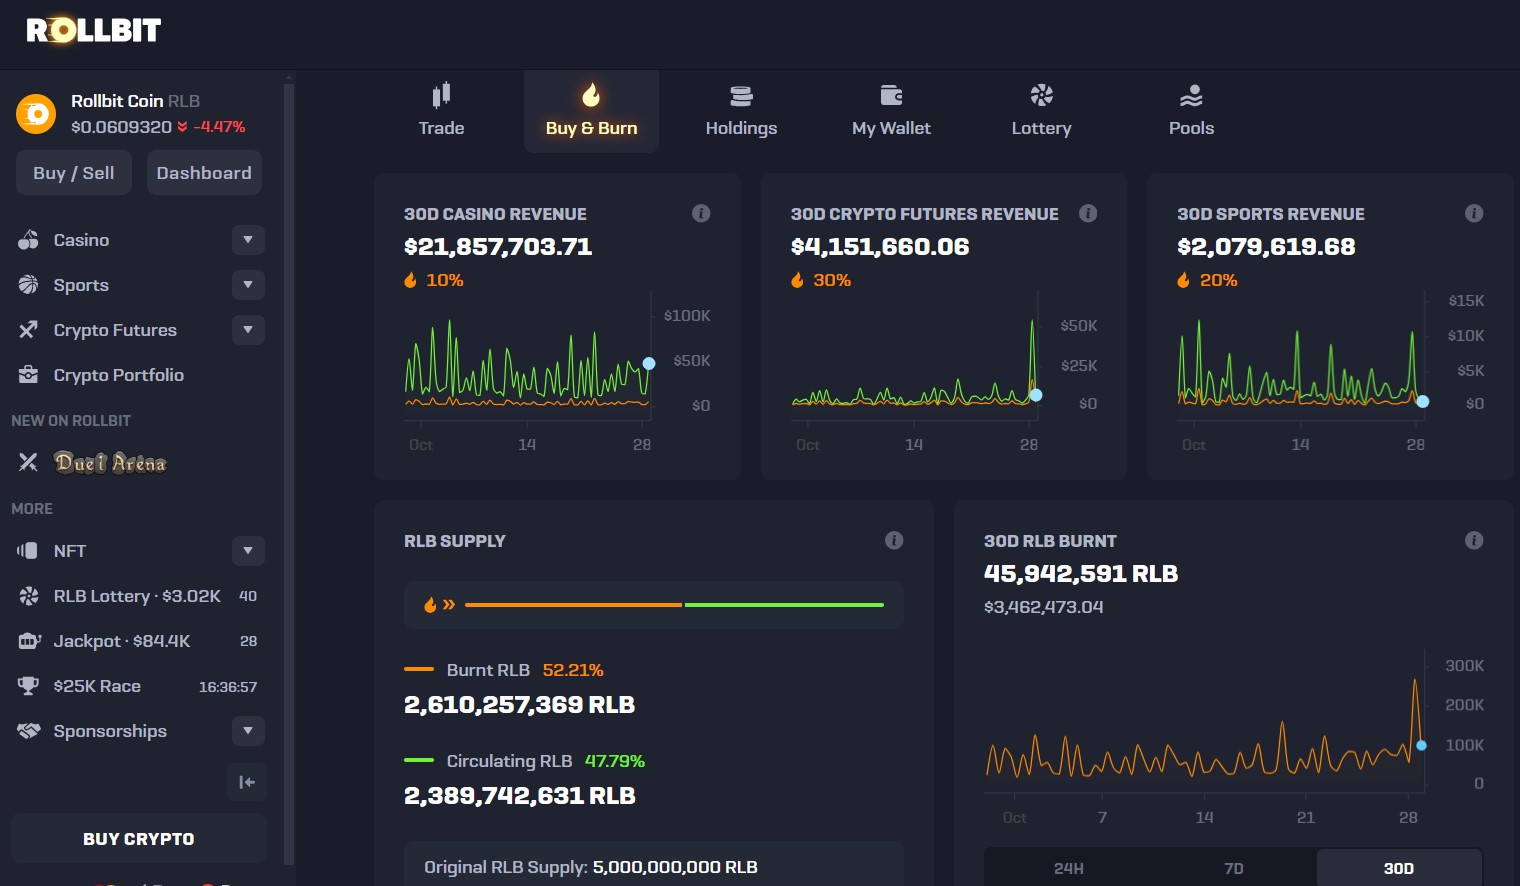The height and width of the screenshot is (886, 1520).
Task: Click the flame icon on supply bar
Action: (431, 604)
